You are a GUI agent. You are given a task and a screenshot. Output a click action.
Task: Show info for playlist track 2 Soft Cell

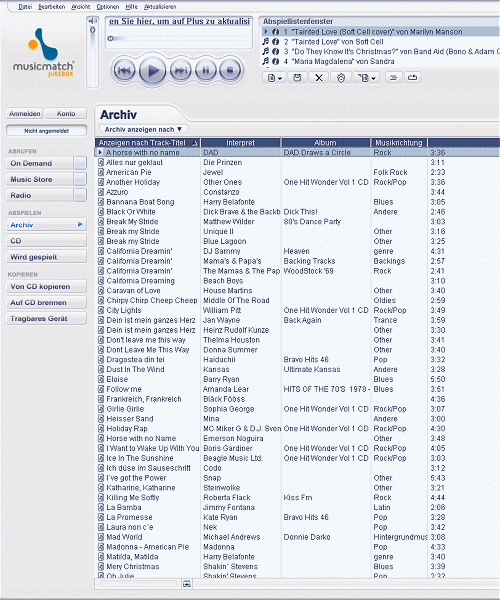275,42
